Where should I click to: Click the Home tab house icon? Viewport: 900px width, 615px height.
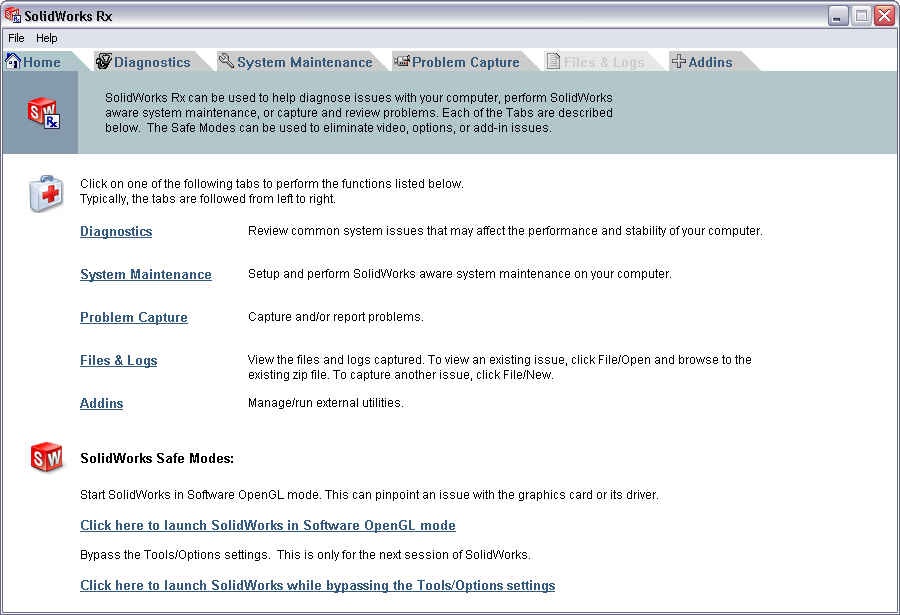point(13,61)
